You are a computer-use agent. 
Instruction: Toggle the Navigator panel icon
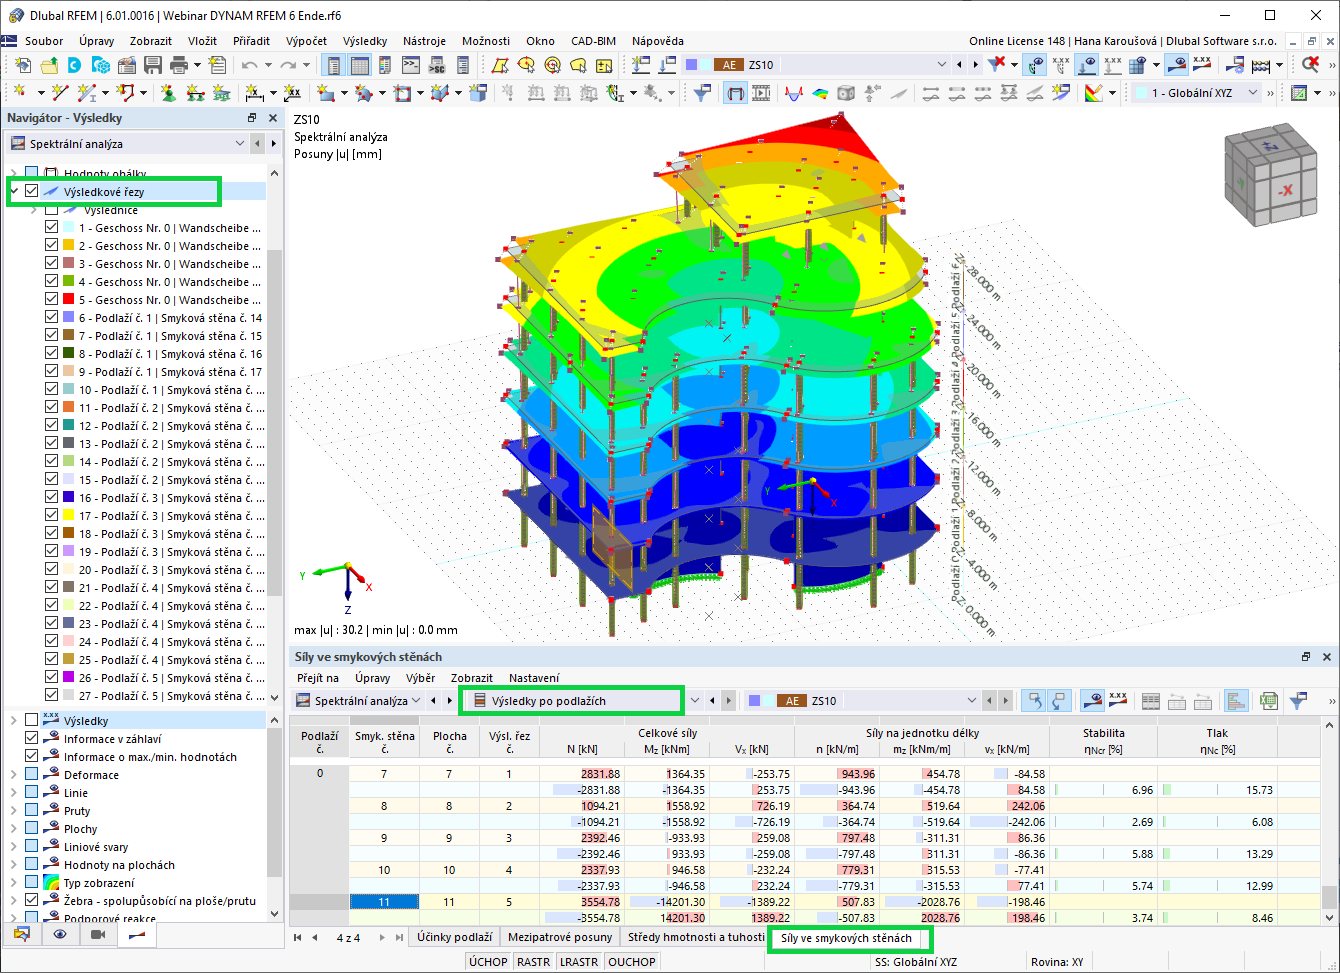[x=333, y=65]
